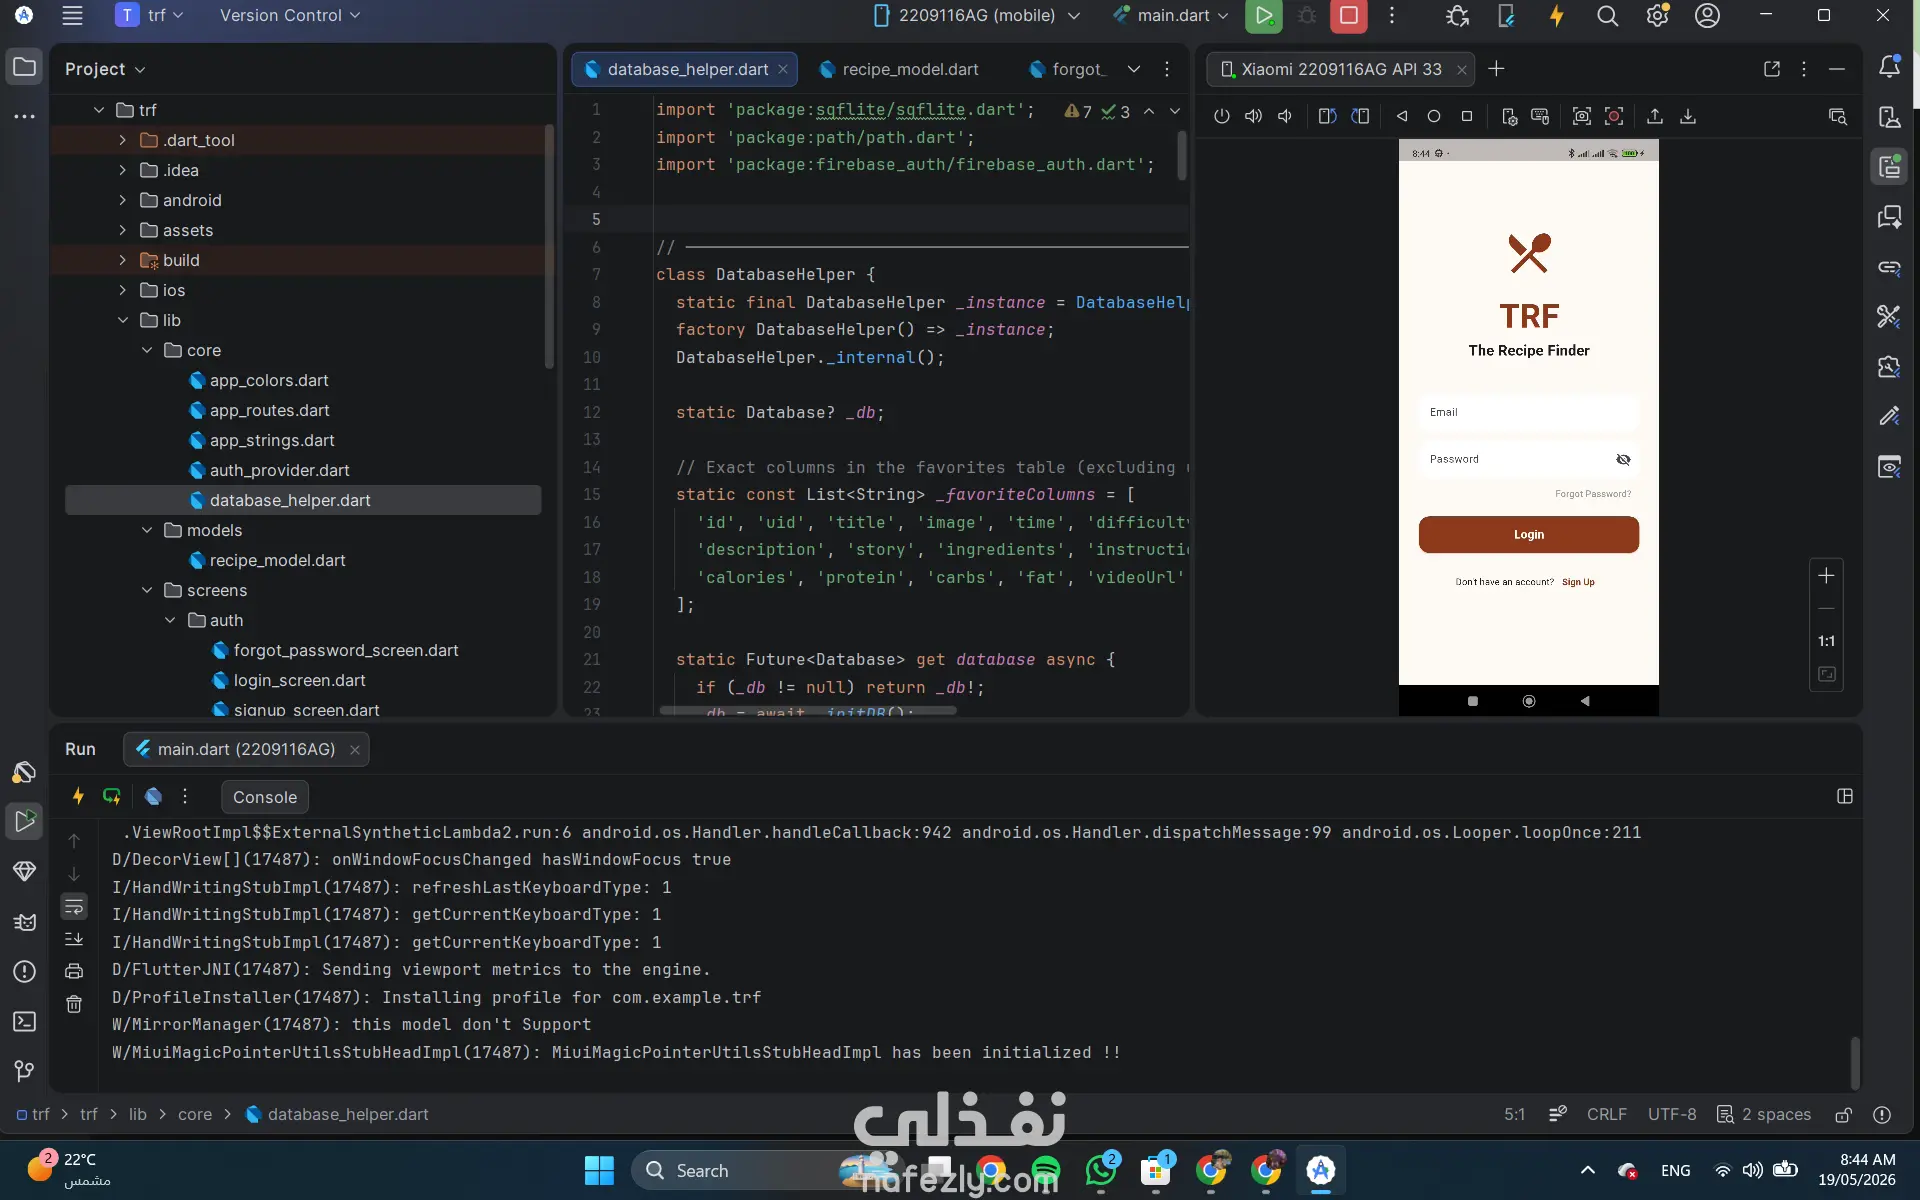Click the Flutter Hot Reload lightning icon in Run panel
This screenshot has width=1920, height=1200.
coord(78,796)
